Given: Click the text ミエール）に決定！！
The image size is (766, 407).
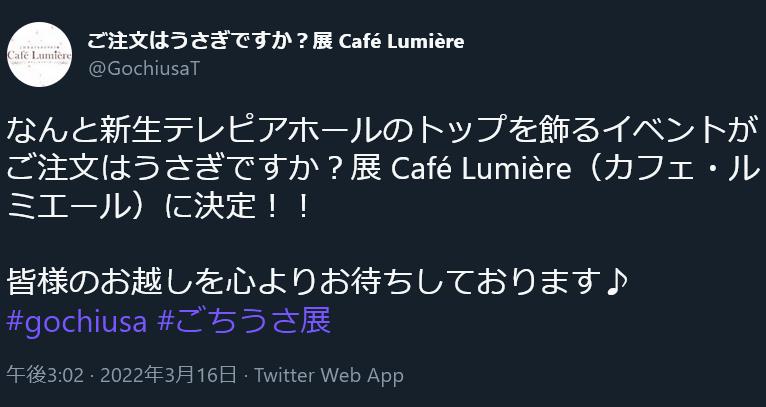Looking at the screenshot, I should pos(160,208).
